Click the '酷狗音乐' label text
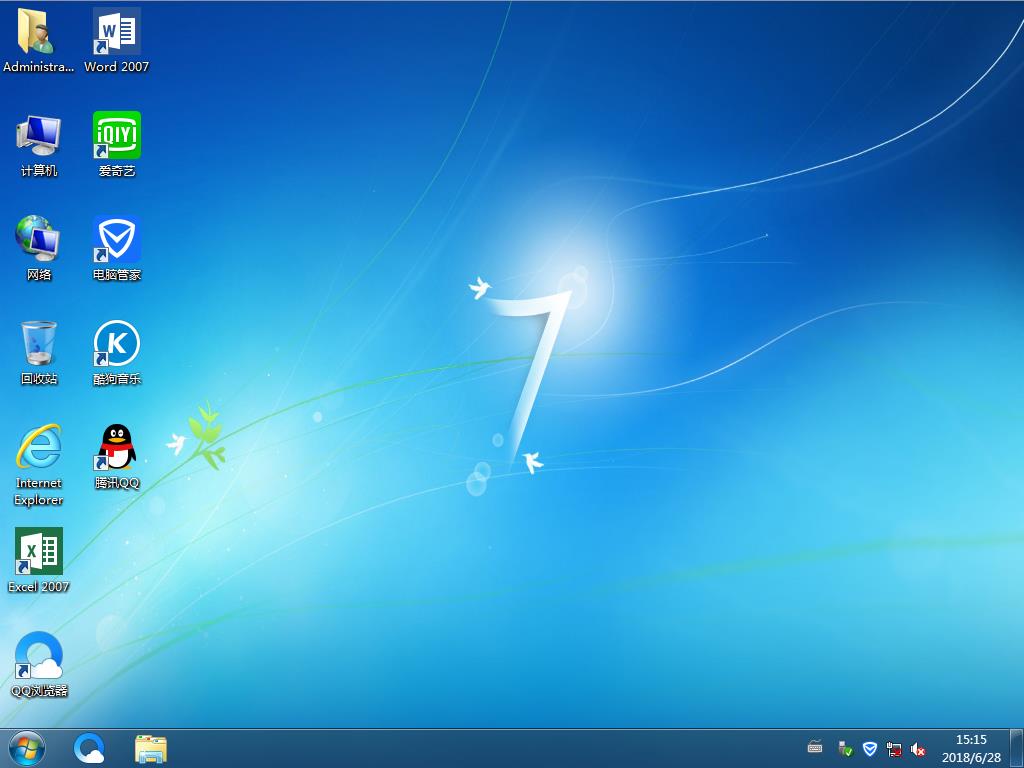Viewport: 1024px width, 768px height. (x=117, y=379)
